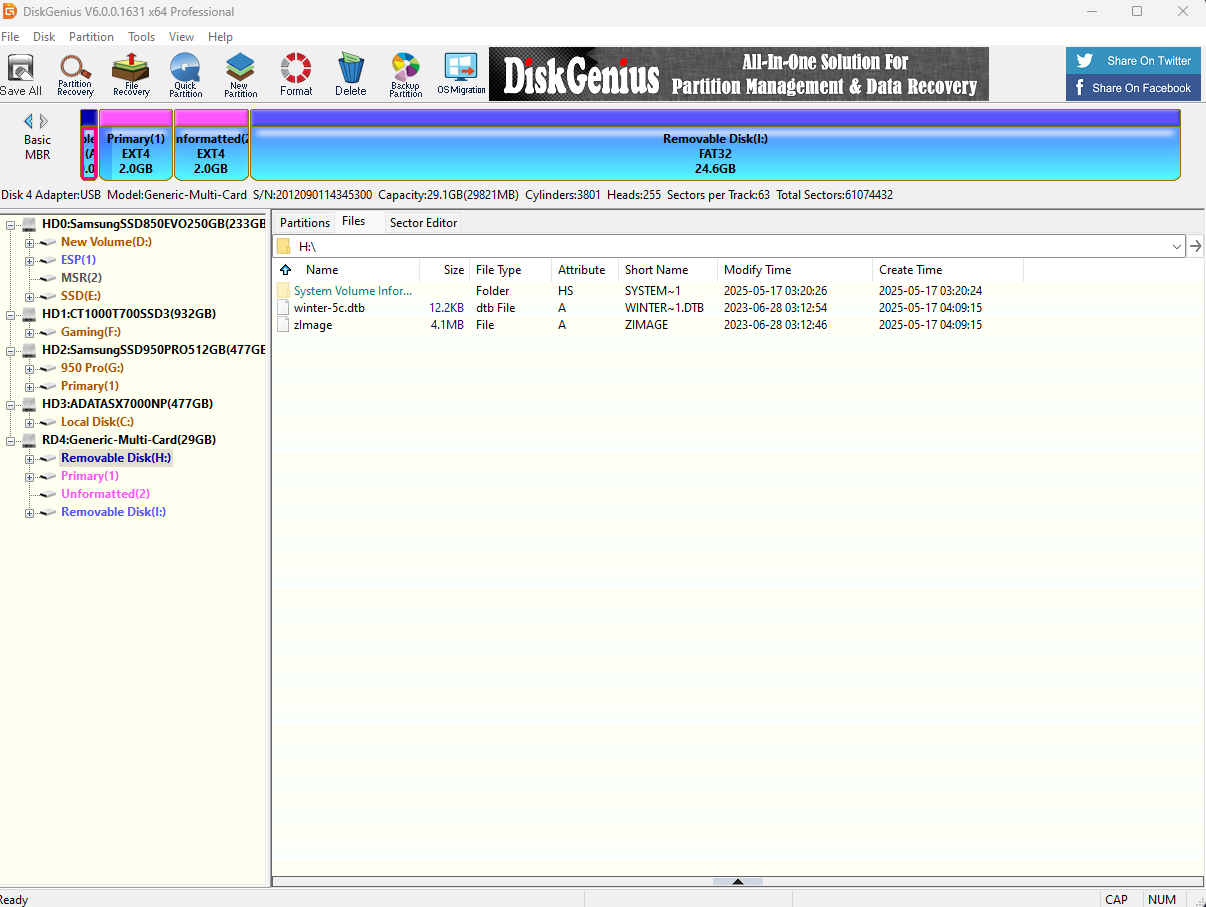Open Quick Partition
This screenshot has height=907, width=1206.
(x=185, y=73)
